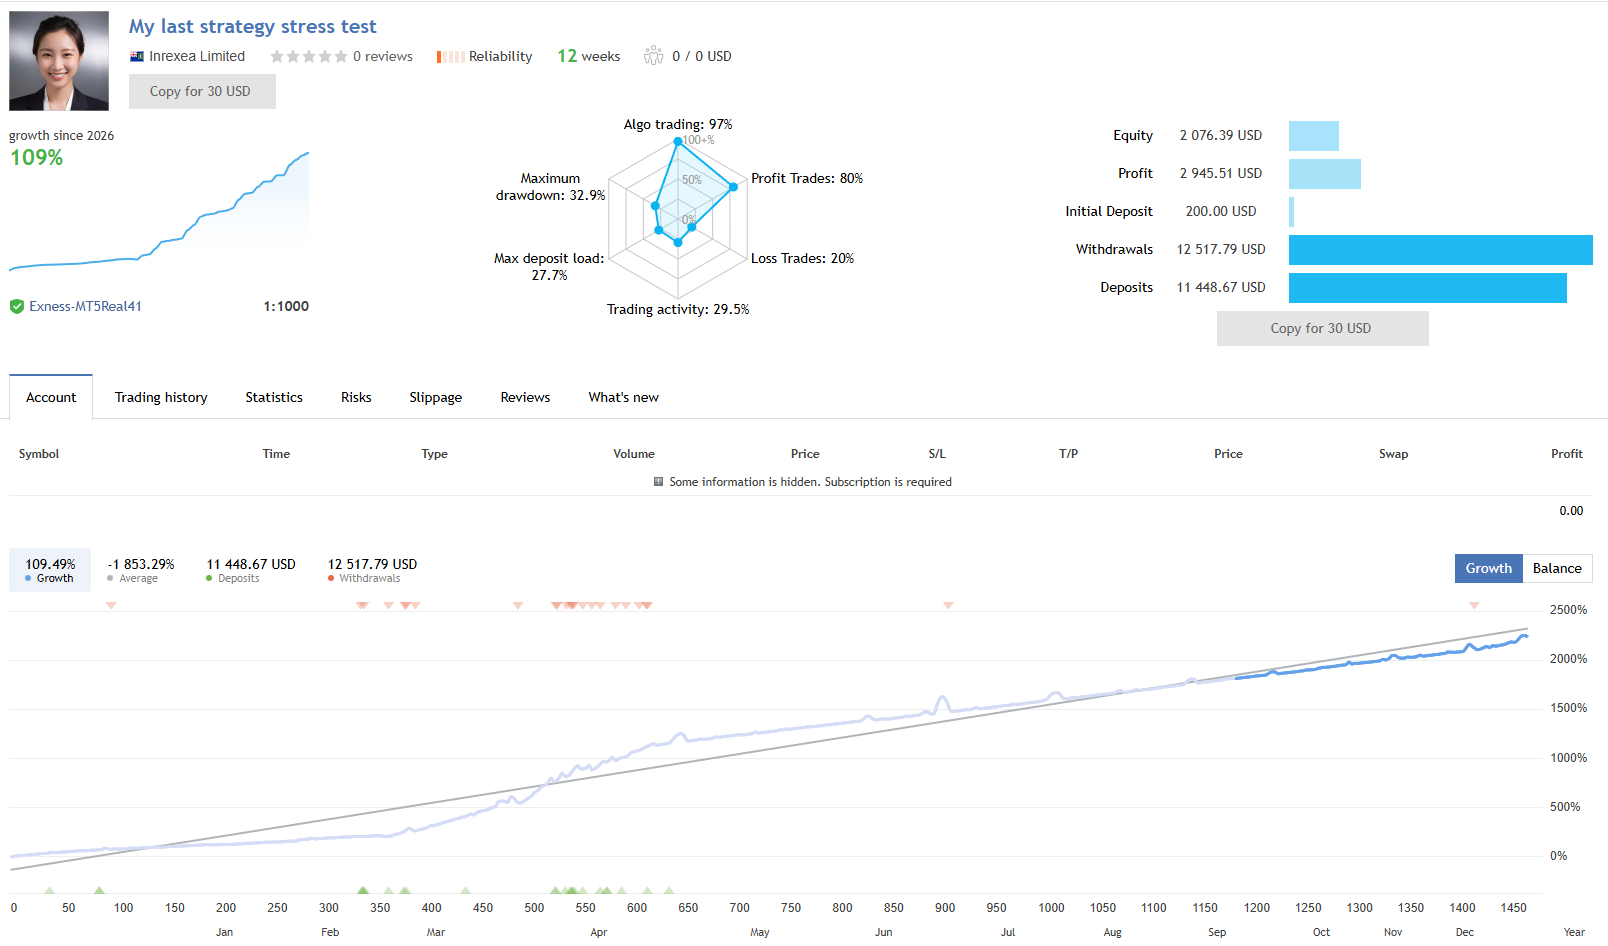Viewport: 1608px width, 946px height.
Task: Switch the chart to Balance view
Action: click(x=1557, y=568)
